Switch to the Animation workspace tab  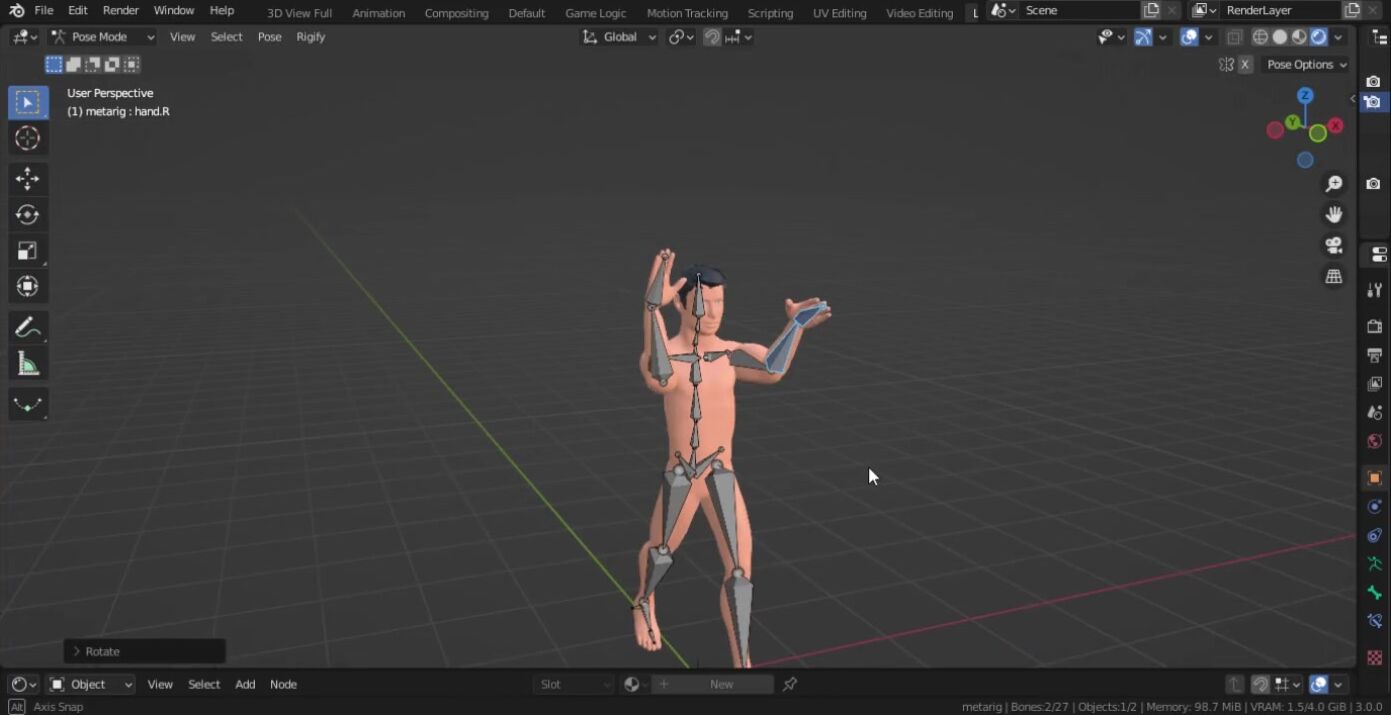coord(378,13)
